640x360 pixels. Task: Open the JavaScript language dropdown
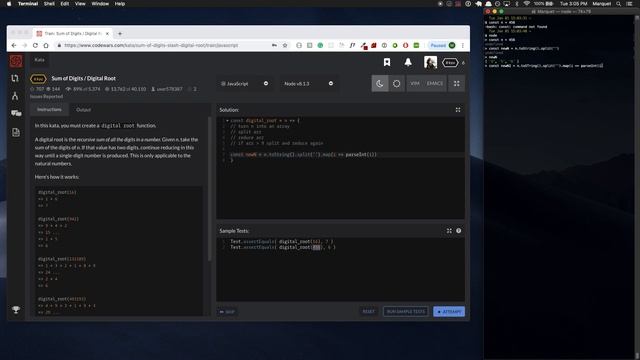click(x=244, y=84)
